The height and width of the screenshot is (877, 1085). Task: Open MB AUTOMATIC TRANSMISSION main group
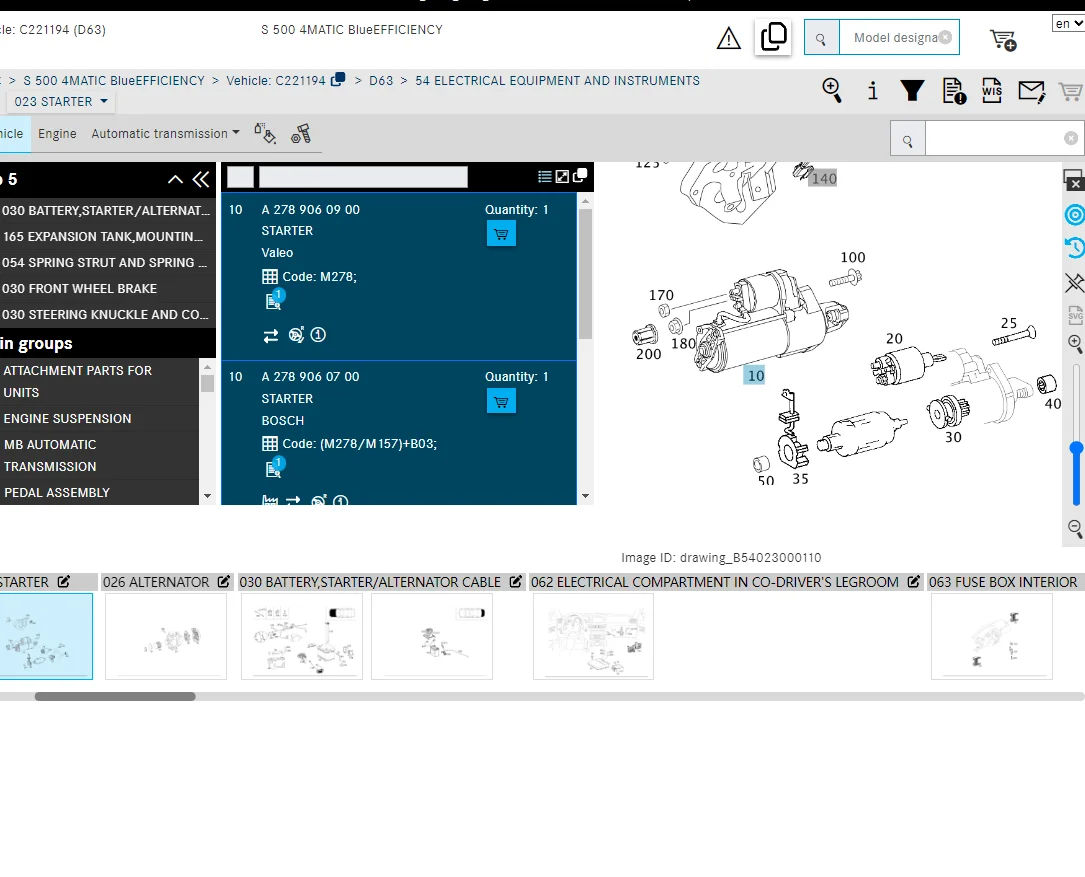coord(99,455)
